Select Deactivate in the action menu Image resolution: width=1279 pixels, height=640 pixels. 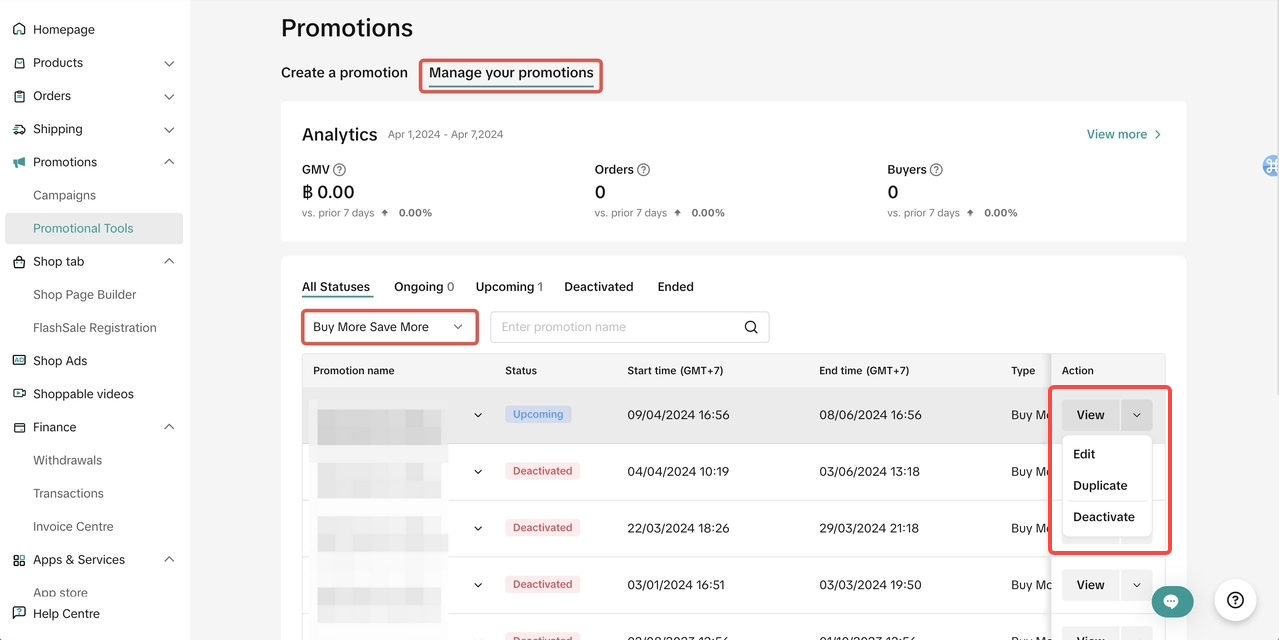point(1103,517)
